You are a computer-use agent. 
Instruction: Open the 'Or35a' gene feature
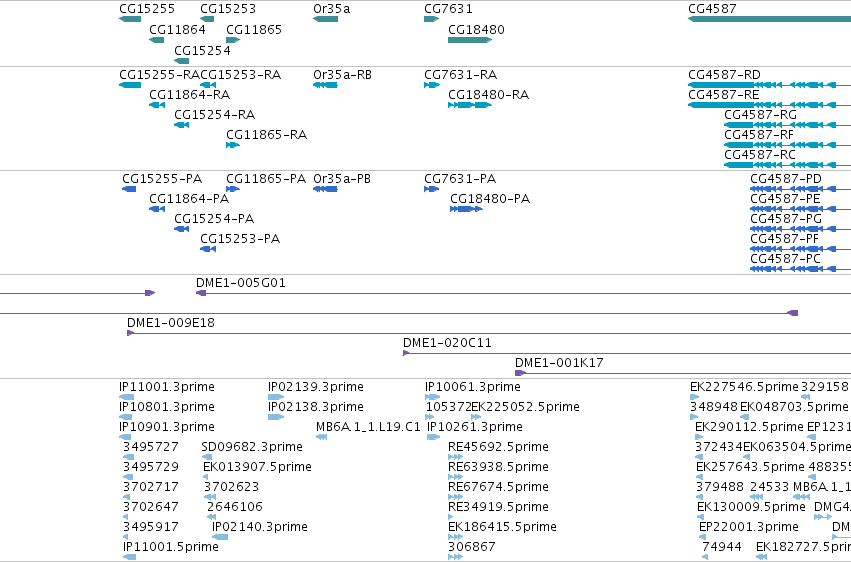(326, 19)
